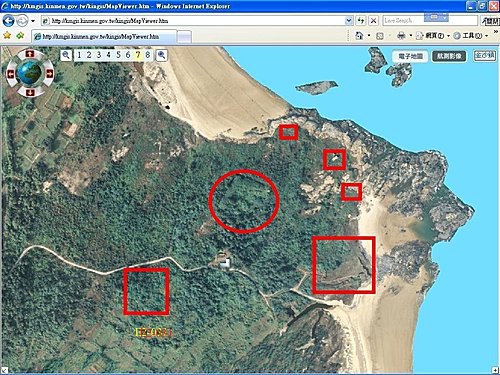
Task: Set map zoom to level 2
Action: tap(89, 55)
